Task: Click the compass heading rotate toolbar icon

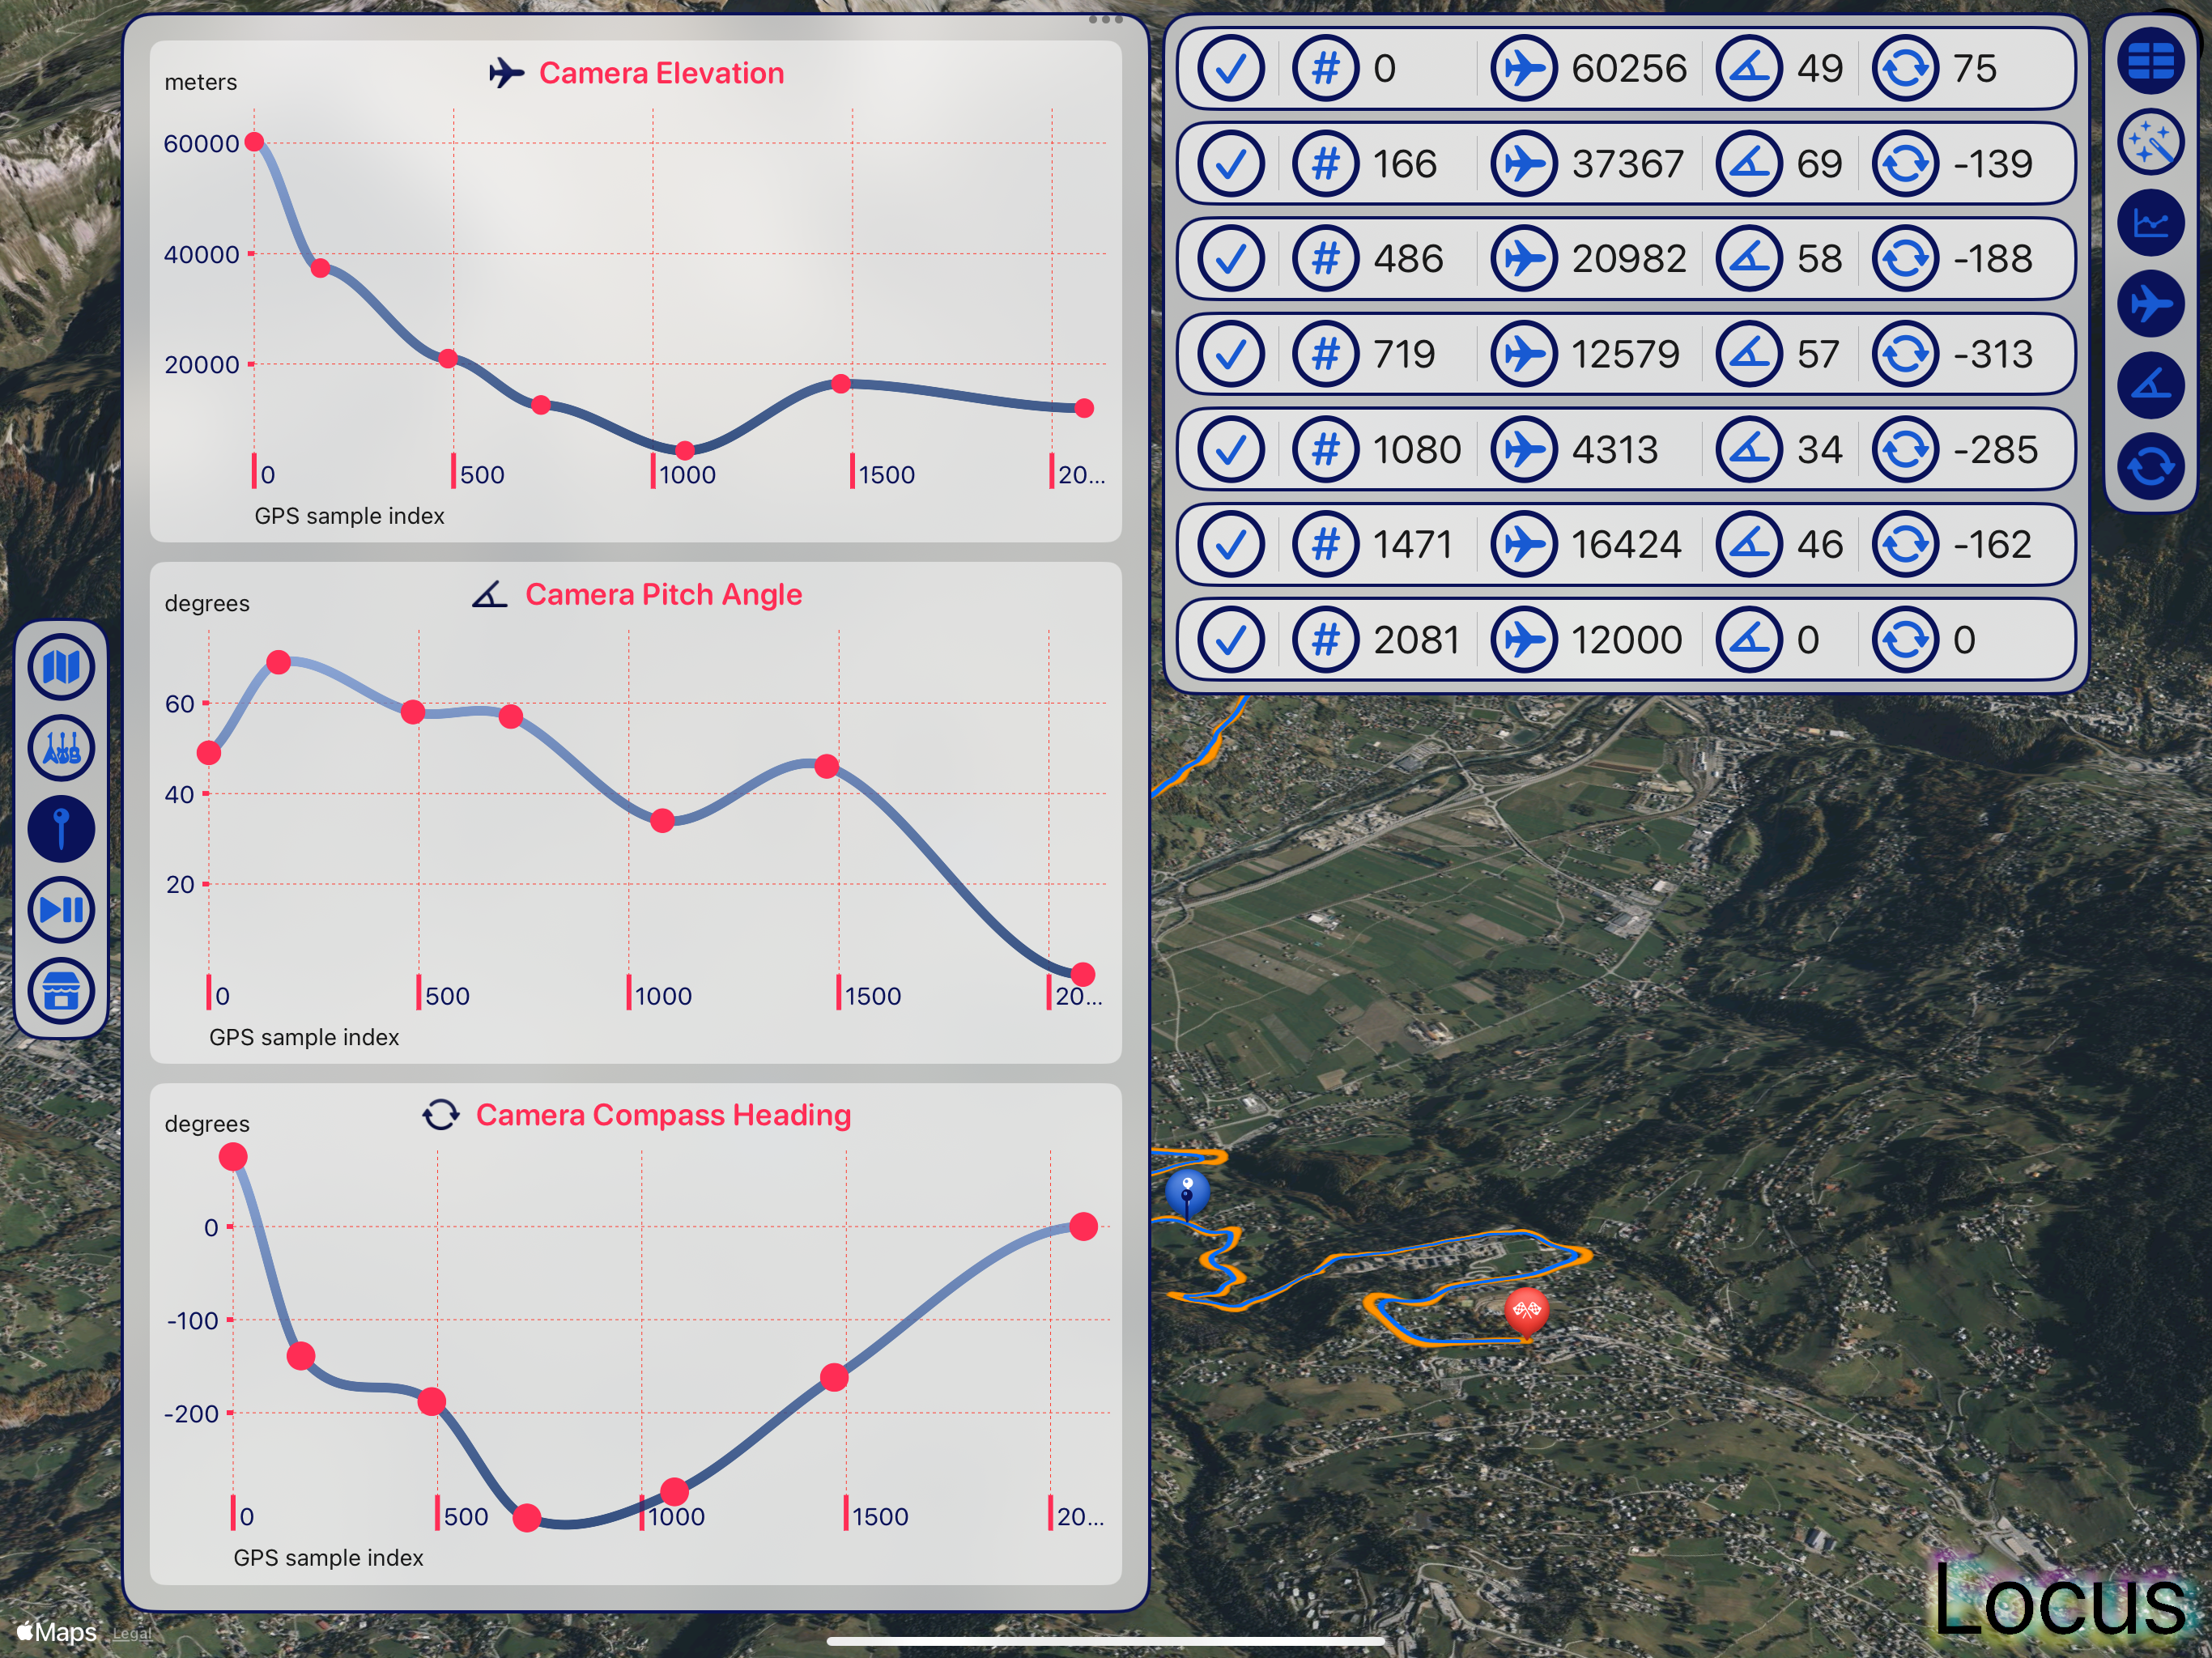Action: point(2150,466)
